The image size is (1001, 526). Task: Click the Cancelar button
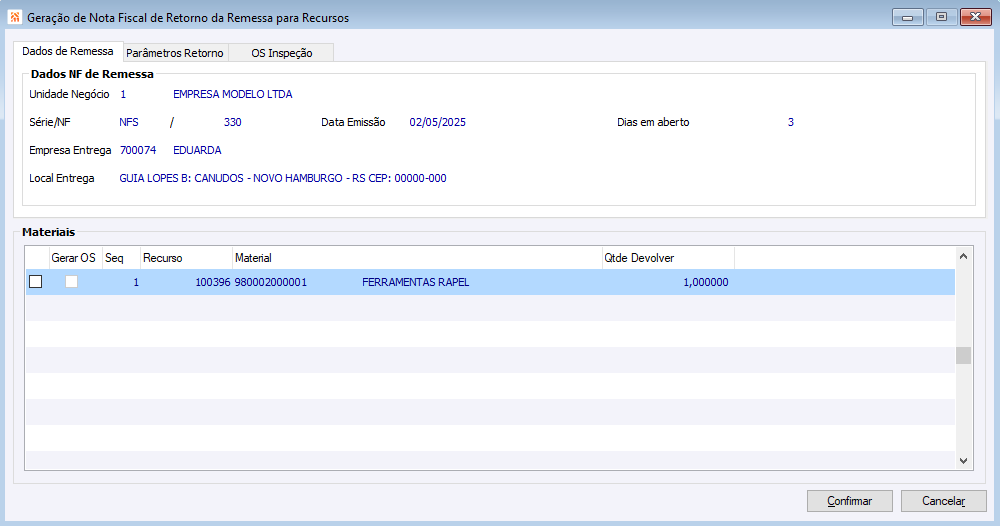tap(944, 501)
